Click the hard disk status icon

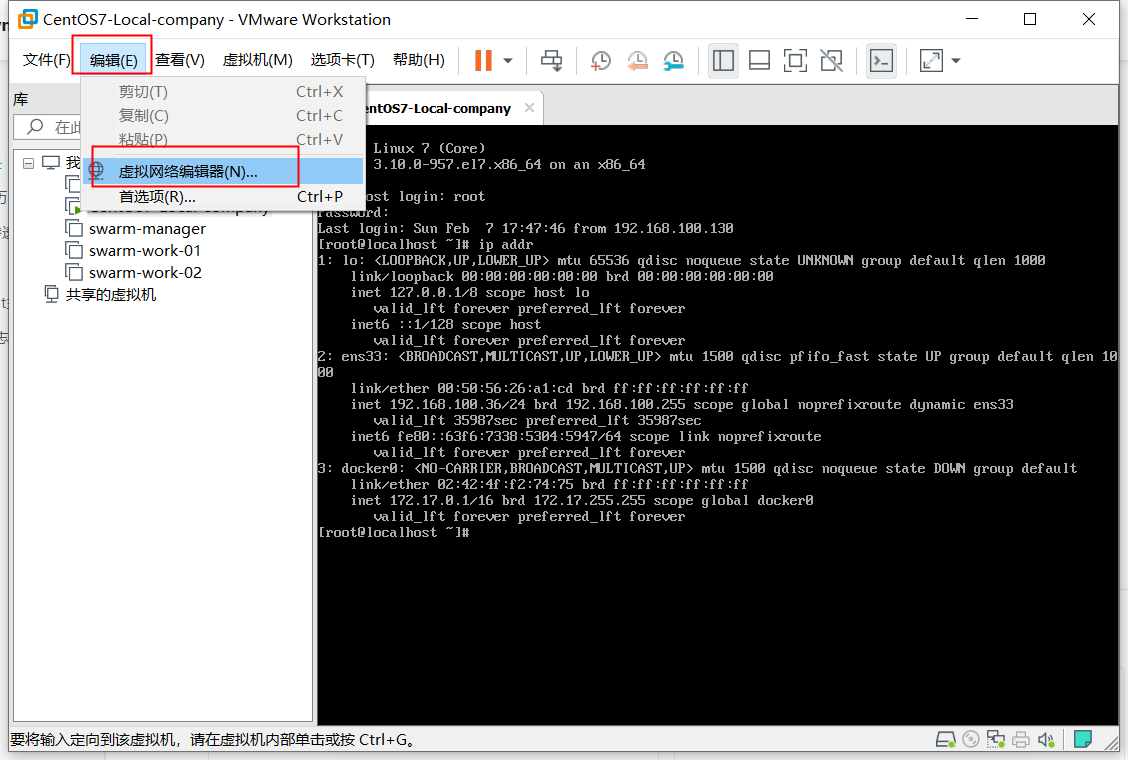tap(945, 740)
